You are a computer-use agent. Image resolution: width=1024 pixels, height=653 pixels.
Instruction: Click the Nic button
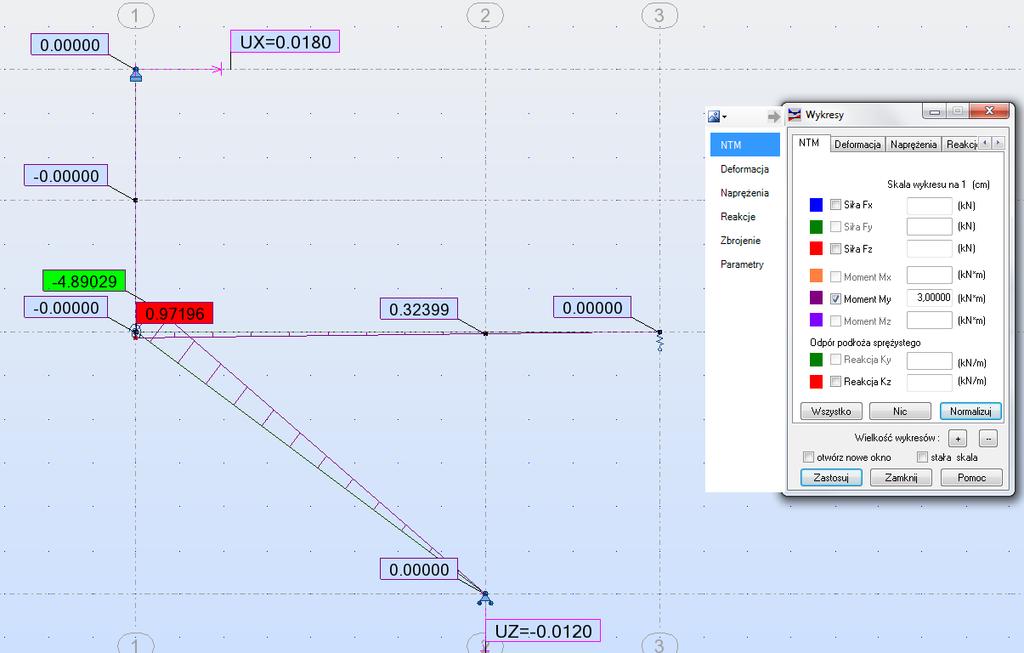click(900, 411)
